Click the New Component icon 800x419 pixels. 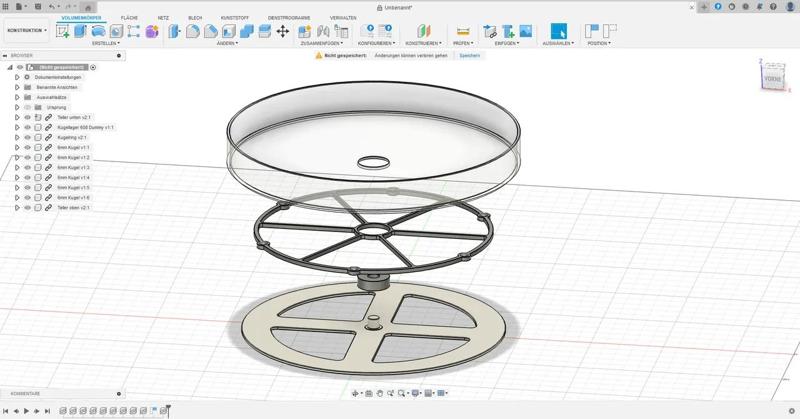[x=305, y=31]
